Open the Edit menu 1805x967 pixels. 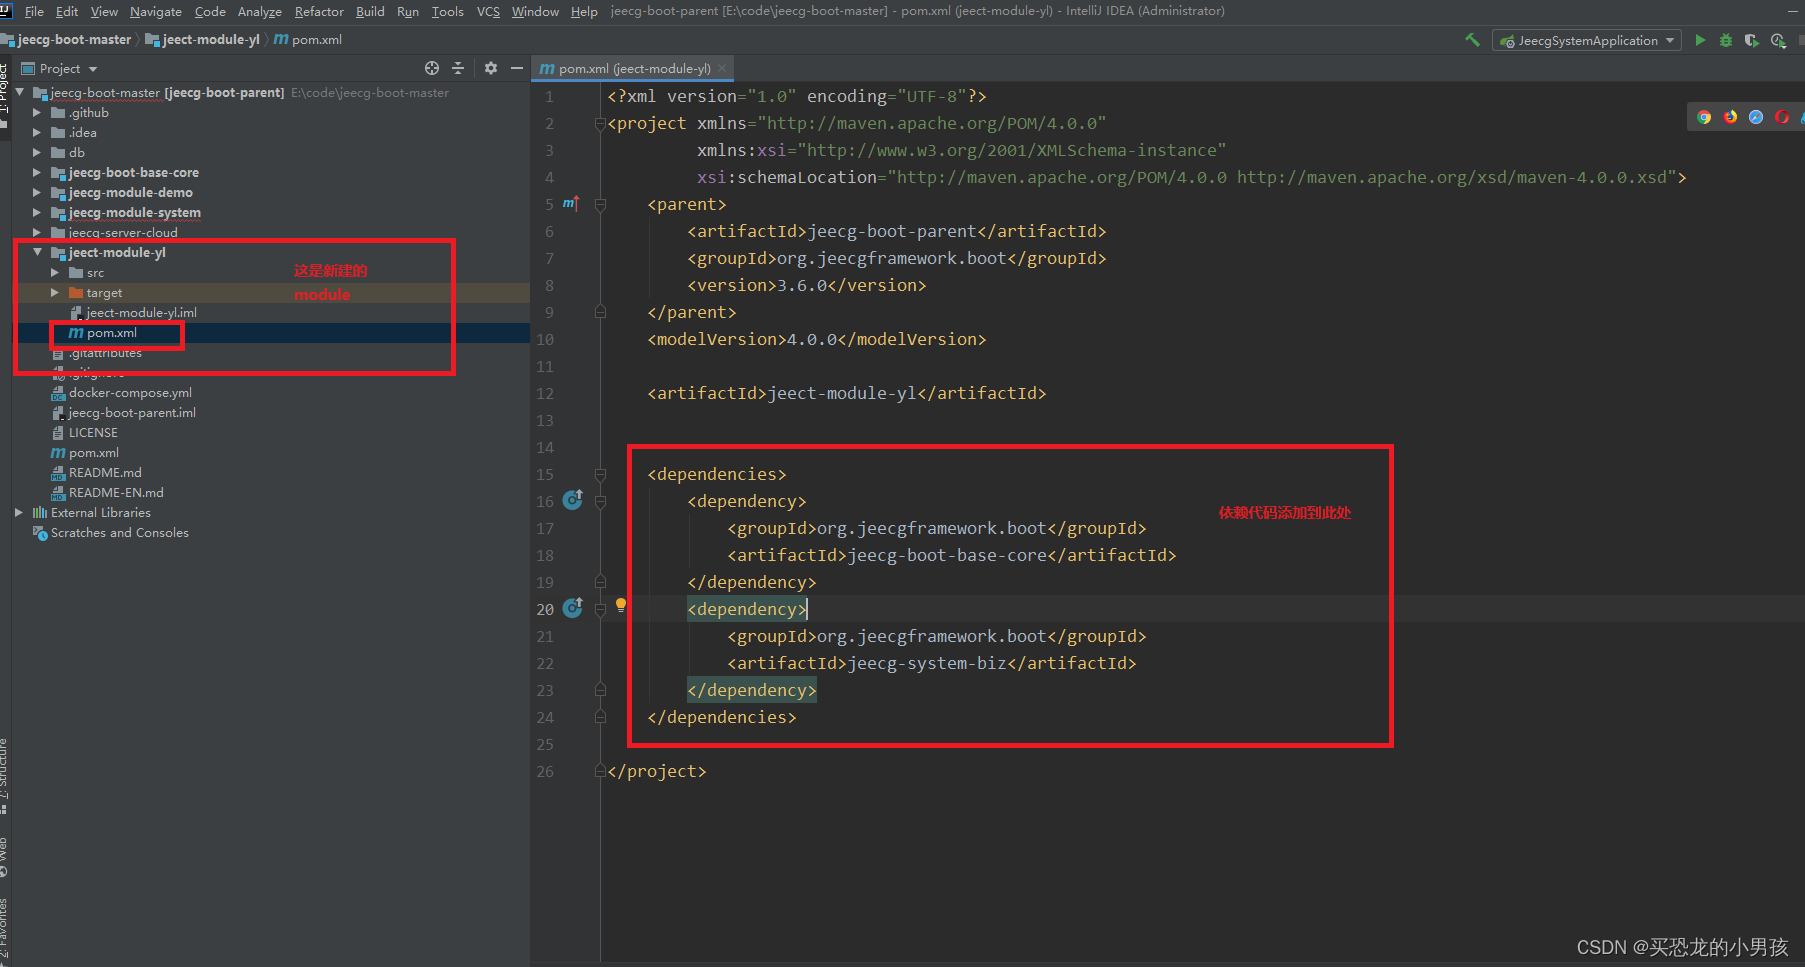pyautogui.click(x=67, y=11)
